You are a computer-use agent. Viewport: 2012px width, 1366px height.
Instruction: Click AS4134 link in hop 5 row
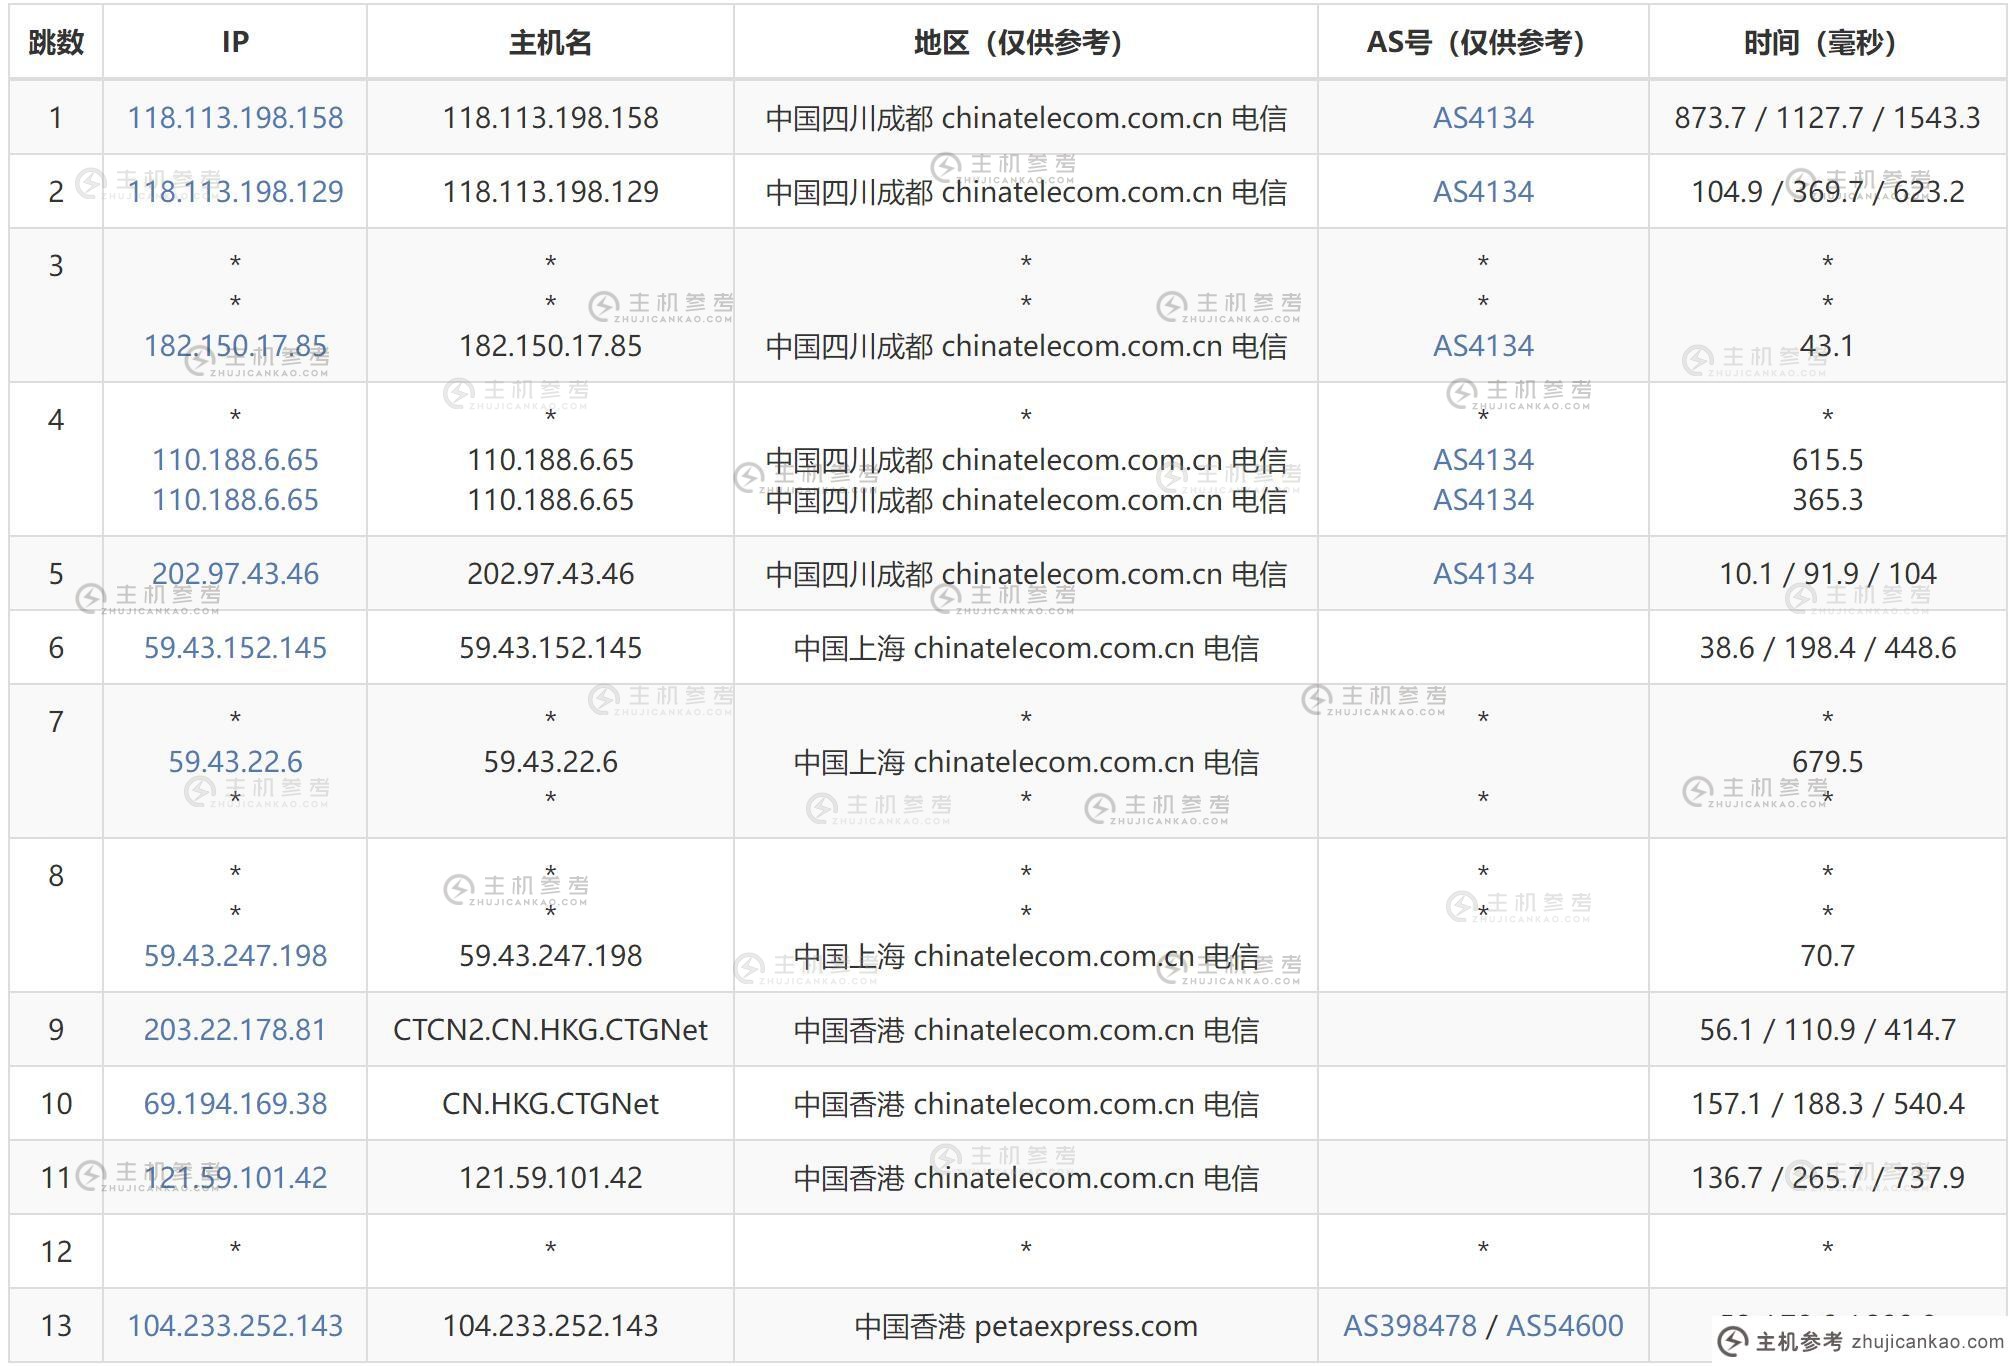click(1483, 574)
